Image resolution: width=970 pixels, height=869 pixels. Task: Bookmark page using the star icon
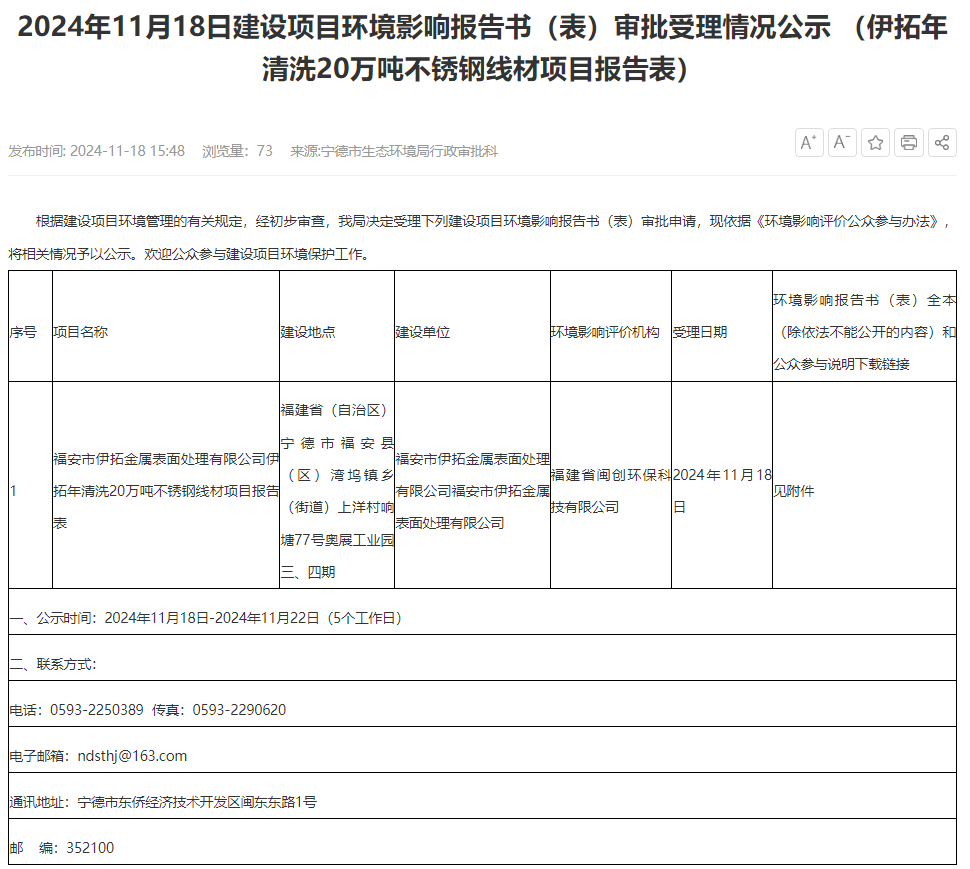(x=875, y=143)
